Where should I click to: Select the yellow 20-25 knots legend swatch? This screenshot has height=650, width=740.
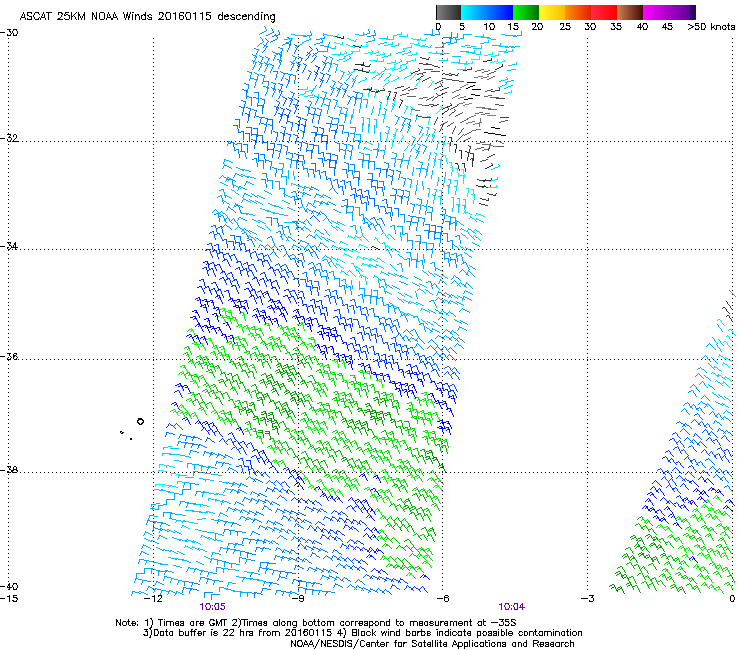pos(552,12)
